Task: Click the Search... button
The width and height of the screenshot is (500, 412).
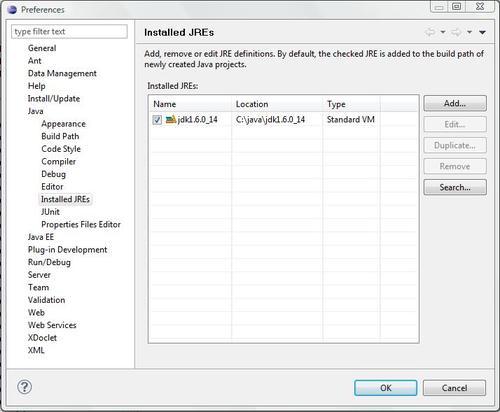Action: (x=455, y=187)
